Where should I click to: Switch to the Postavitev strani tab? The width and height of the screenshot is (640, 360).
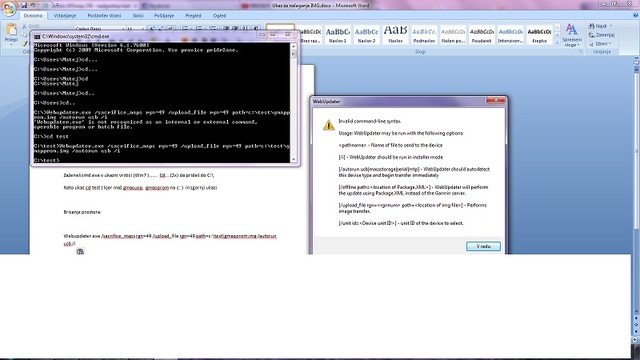104,16
